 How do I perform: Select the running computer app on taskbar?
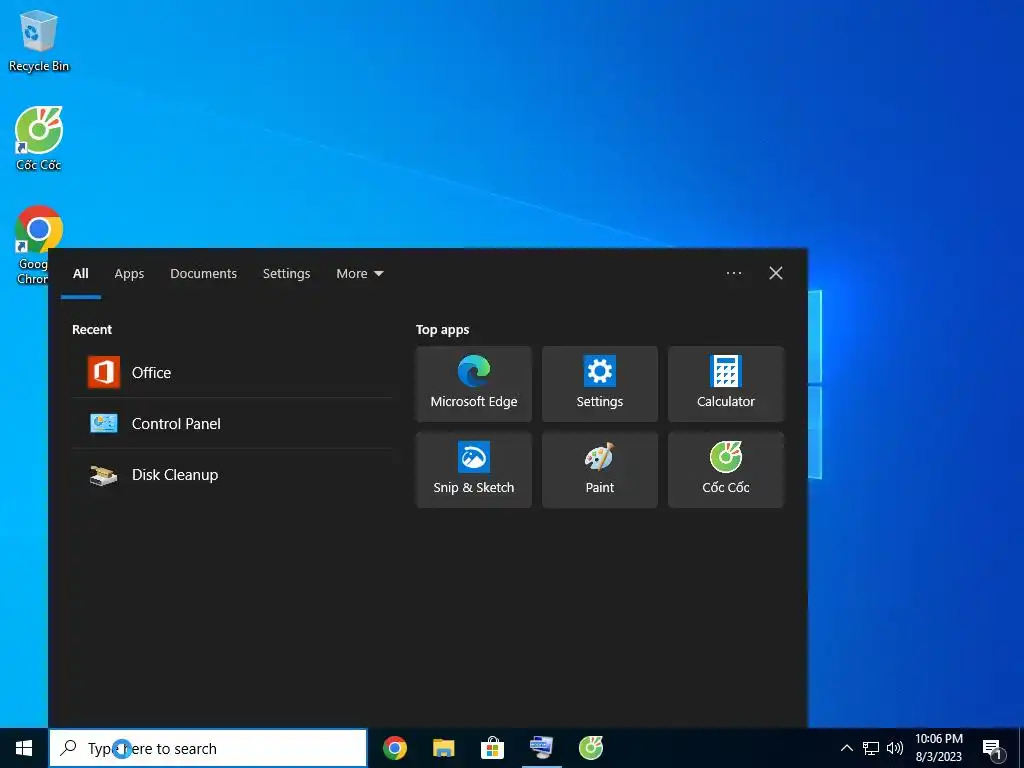pyautogui.click(x=541, y=748)
